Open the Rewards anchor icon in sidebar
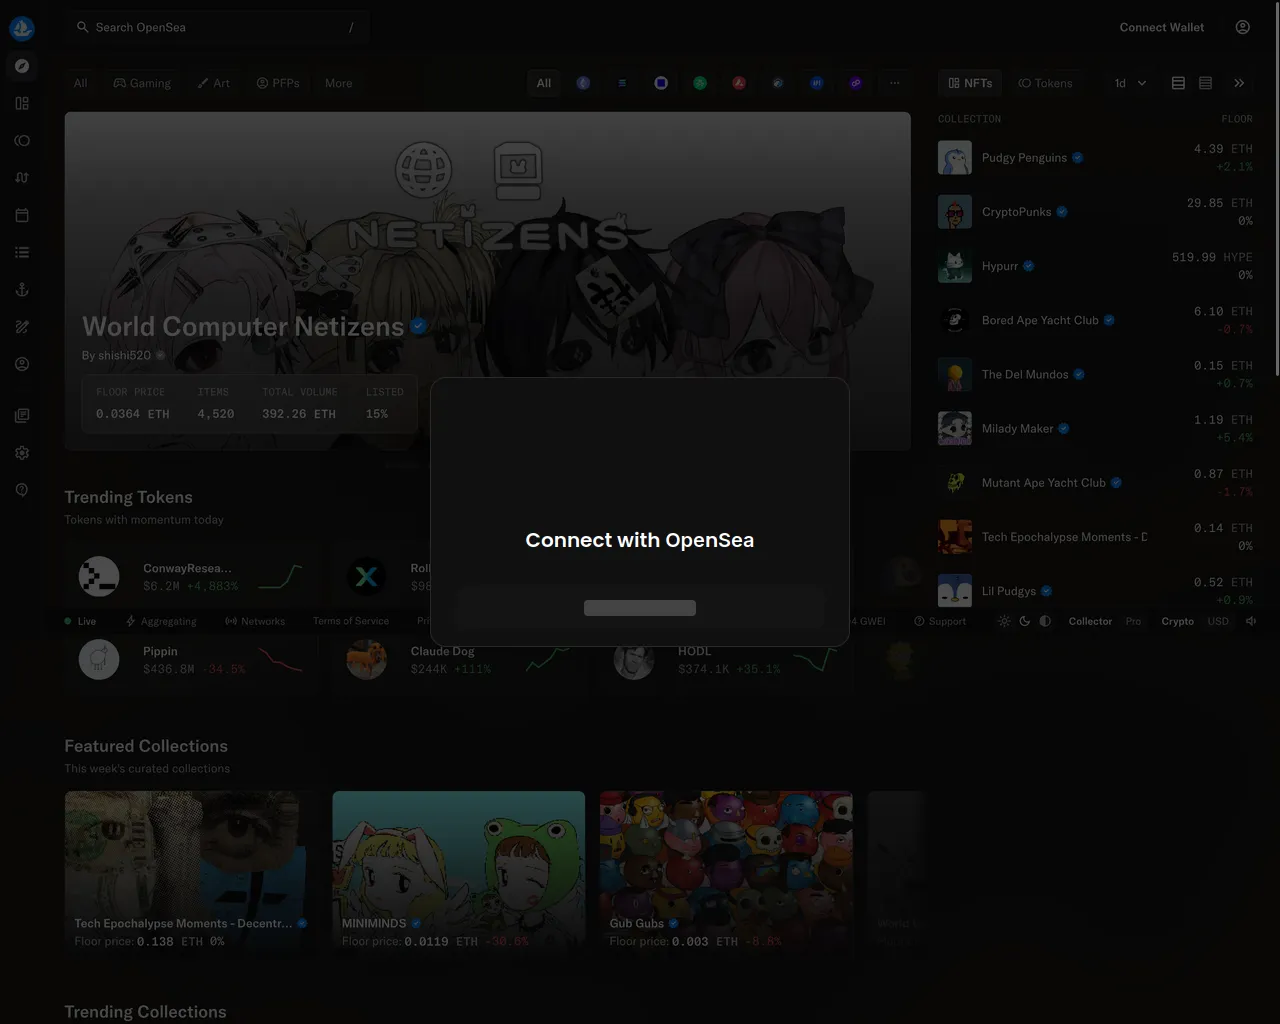The width and height of the screenshot is (1280, 1024). pos(22,290)
